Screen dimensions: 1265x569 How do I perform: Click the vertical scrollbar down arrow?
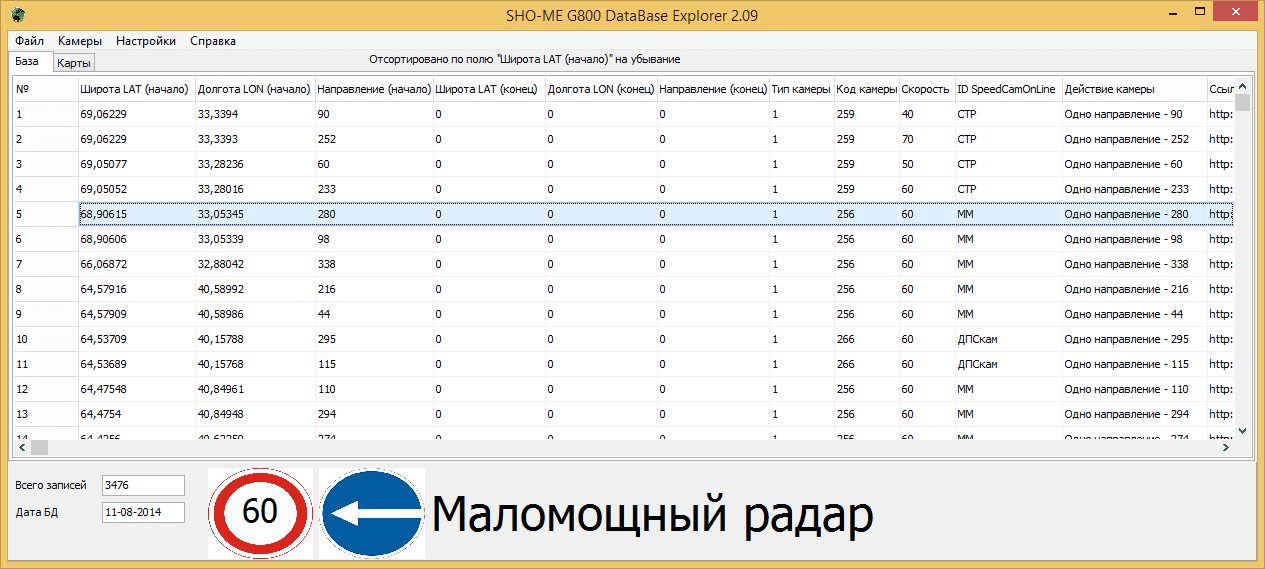[x=1243, y=430]
